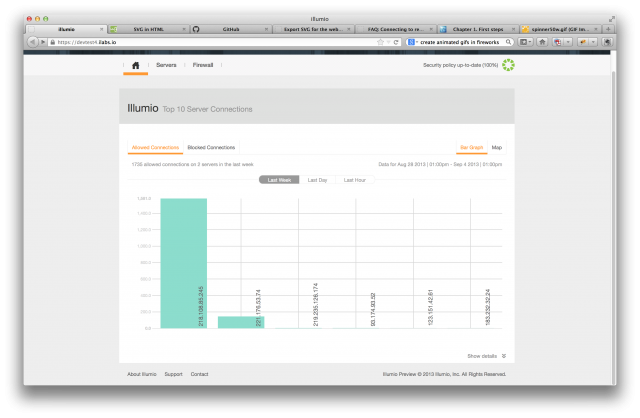Close the GitHub browser tab
Screen dimensions: 640x418
click(266, 29)
